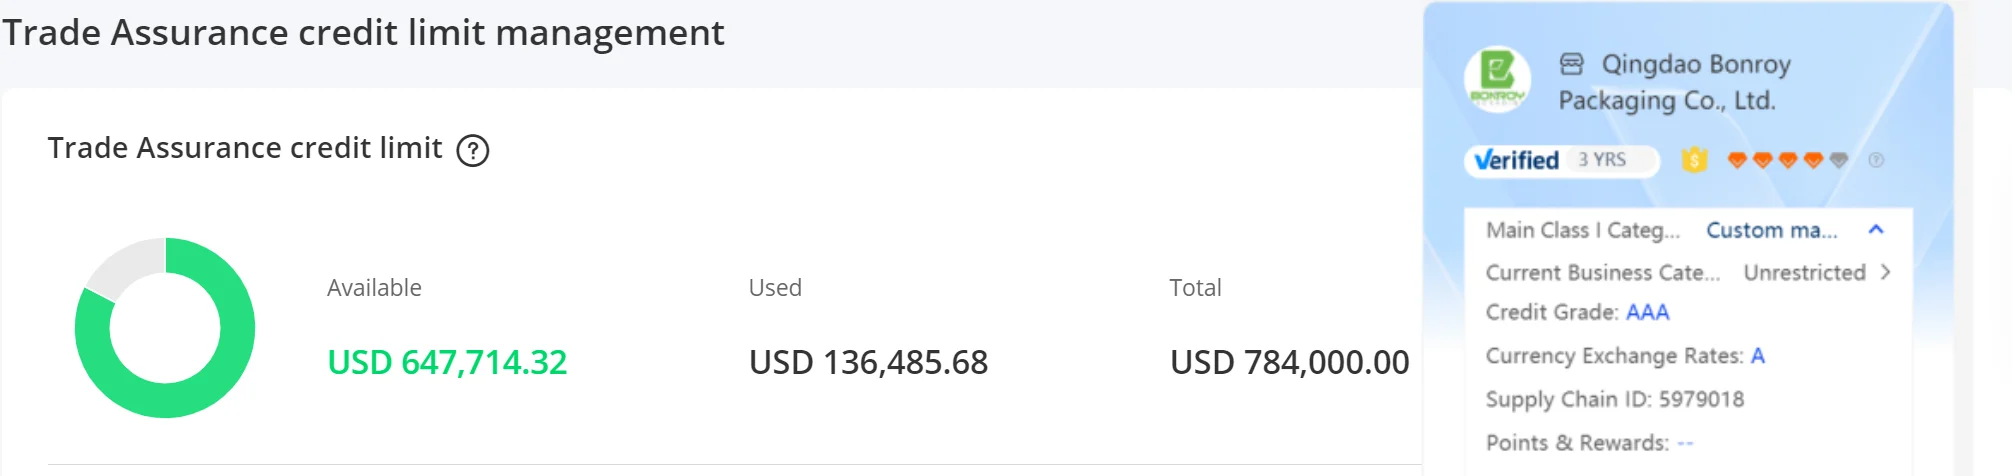
Task: Click the storefront icon beside company name
Action: pos(1572,65)
